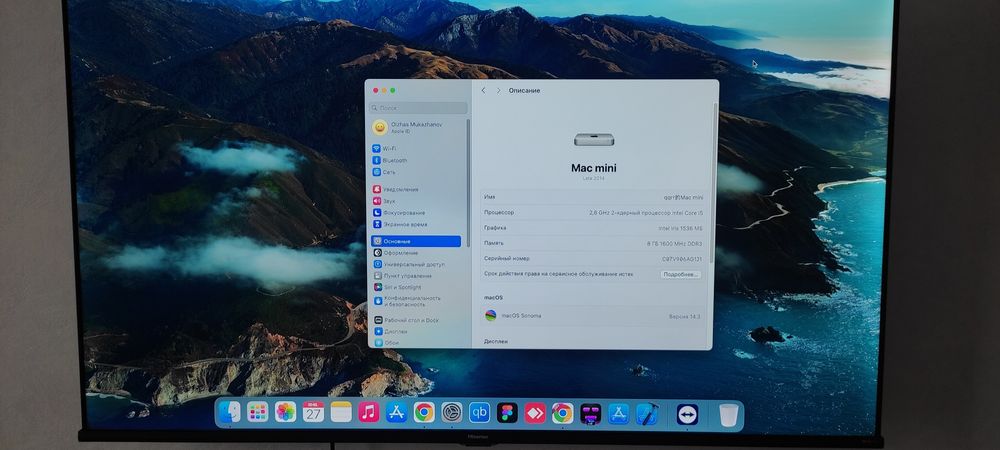Open Calendar showing 27 in Dock
This screenshot has height=450, width=1000.
313,412
